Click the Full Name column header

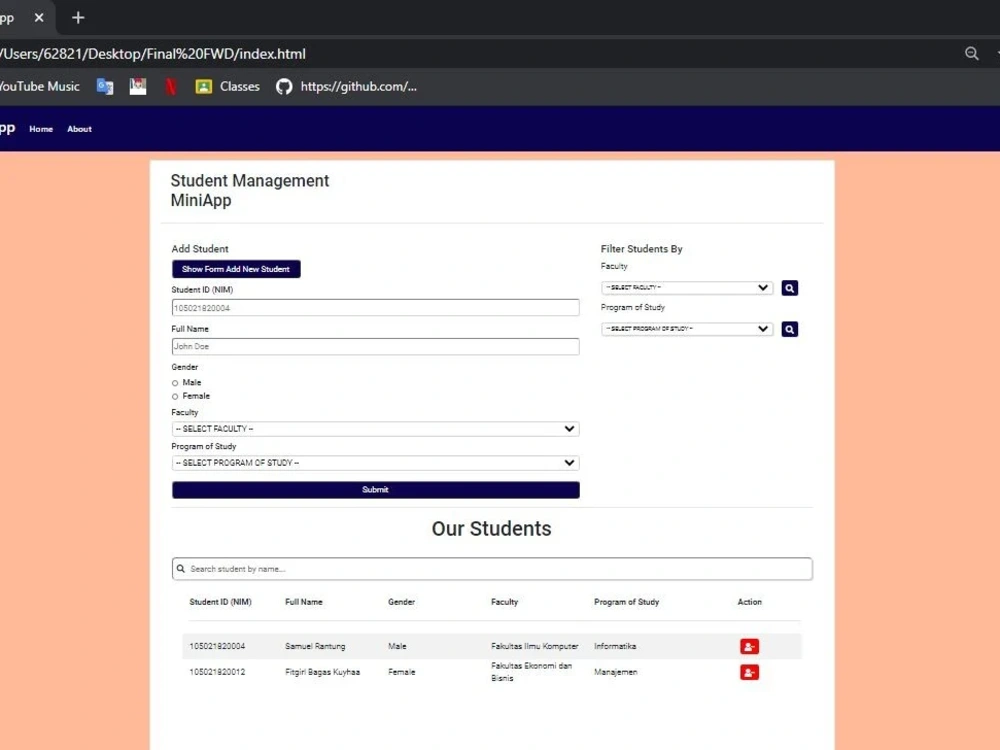(304, 602)
